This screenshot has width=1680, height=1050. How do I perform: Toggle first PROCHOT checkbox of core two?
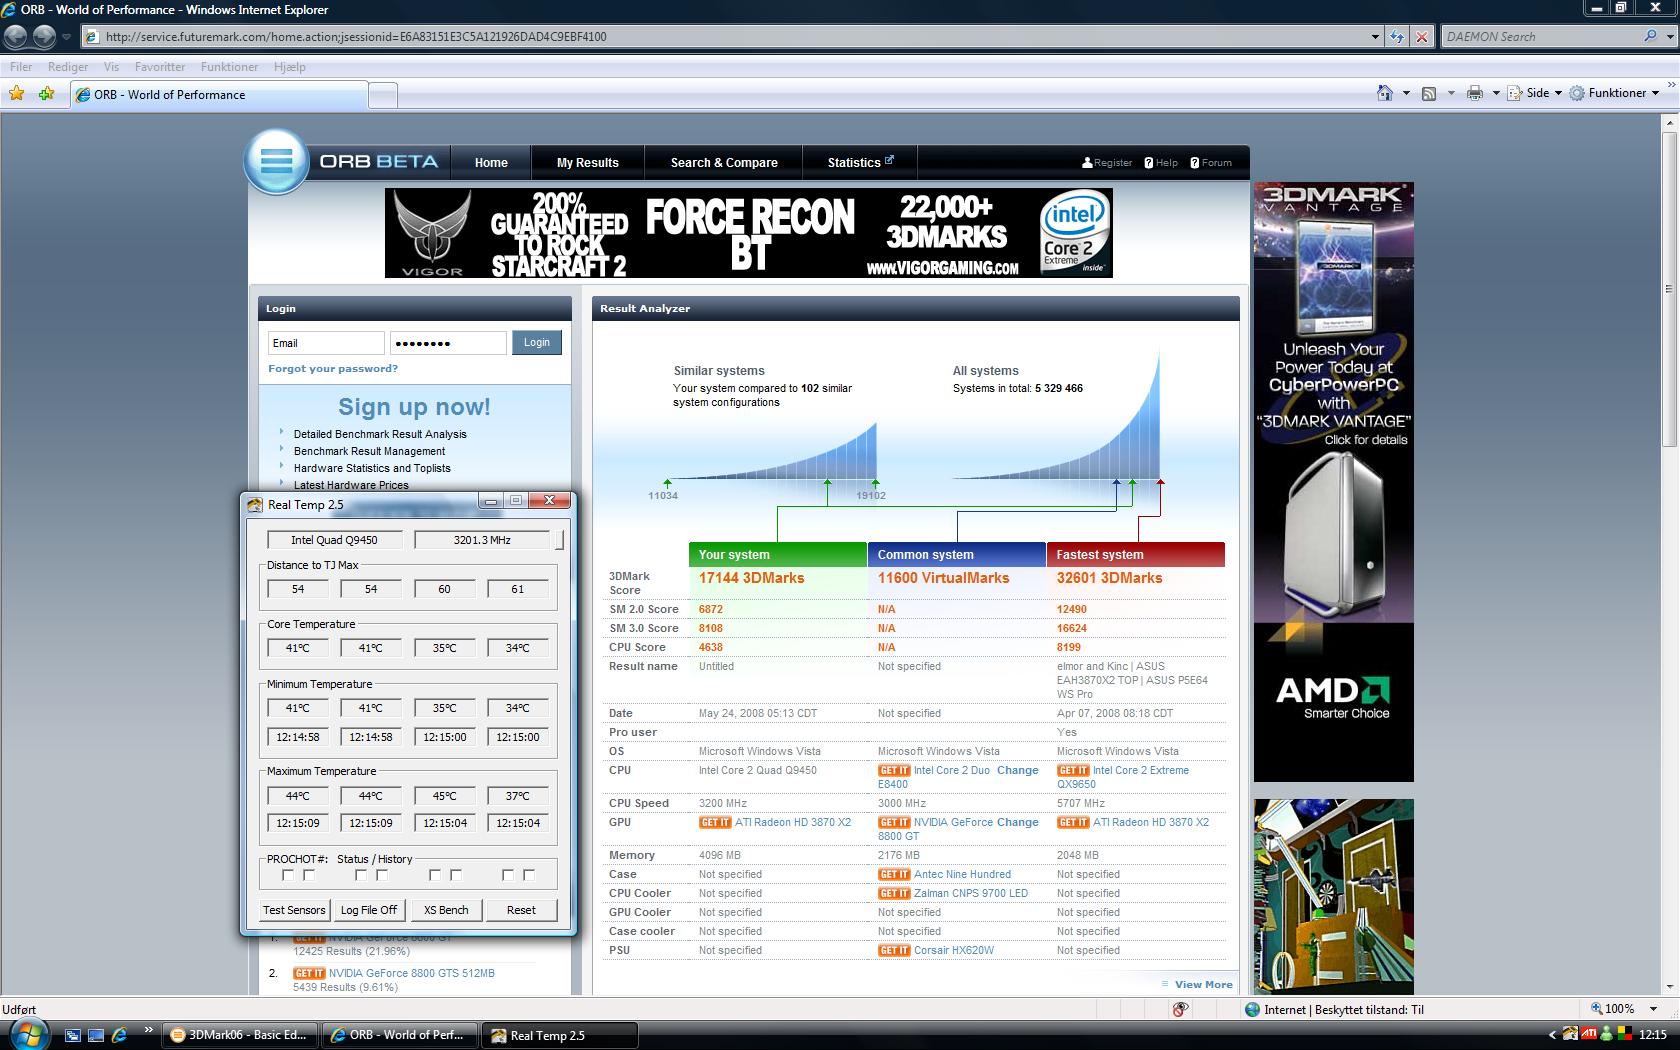pyautogui.click(x=361, y=875)
